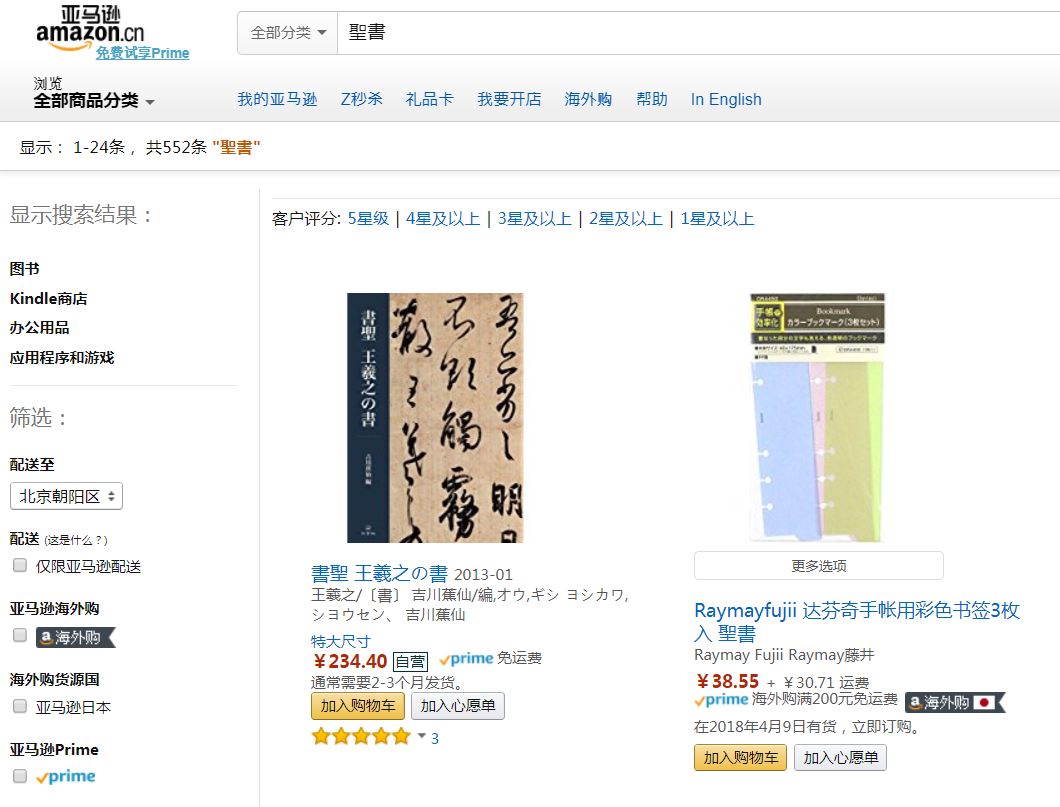Viewport: 1060px width, 807px height.
Task: Add 書聖 王羲之の書 to wishlist with 加入心愿单
Action: click(458, 706)
